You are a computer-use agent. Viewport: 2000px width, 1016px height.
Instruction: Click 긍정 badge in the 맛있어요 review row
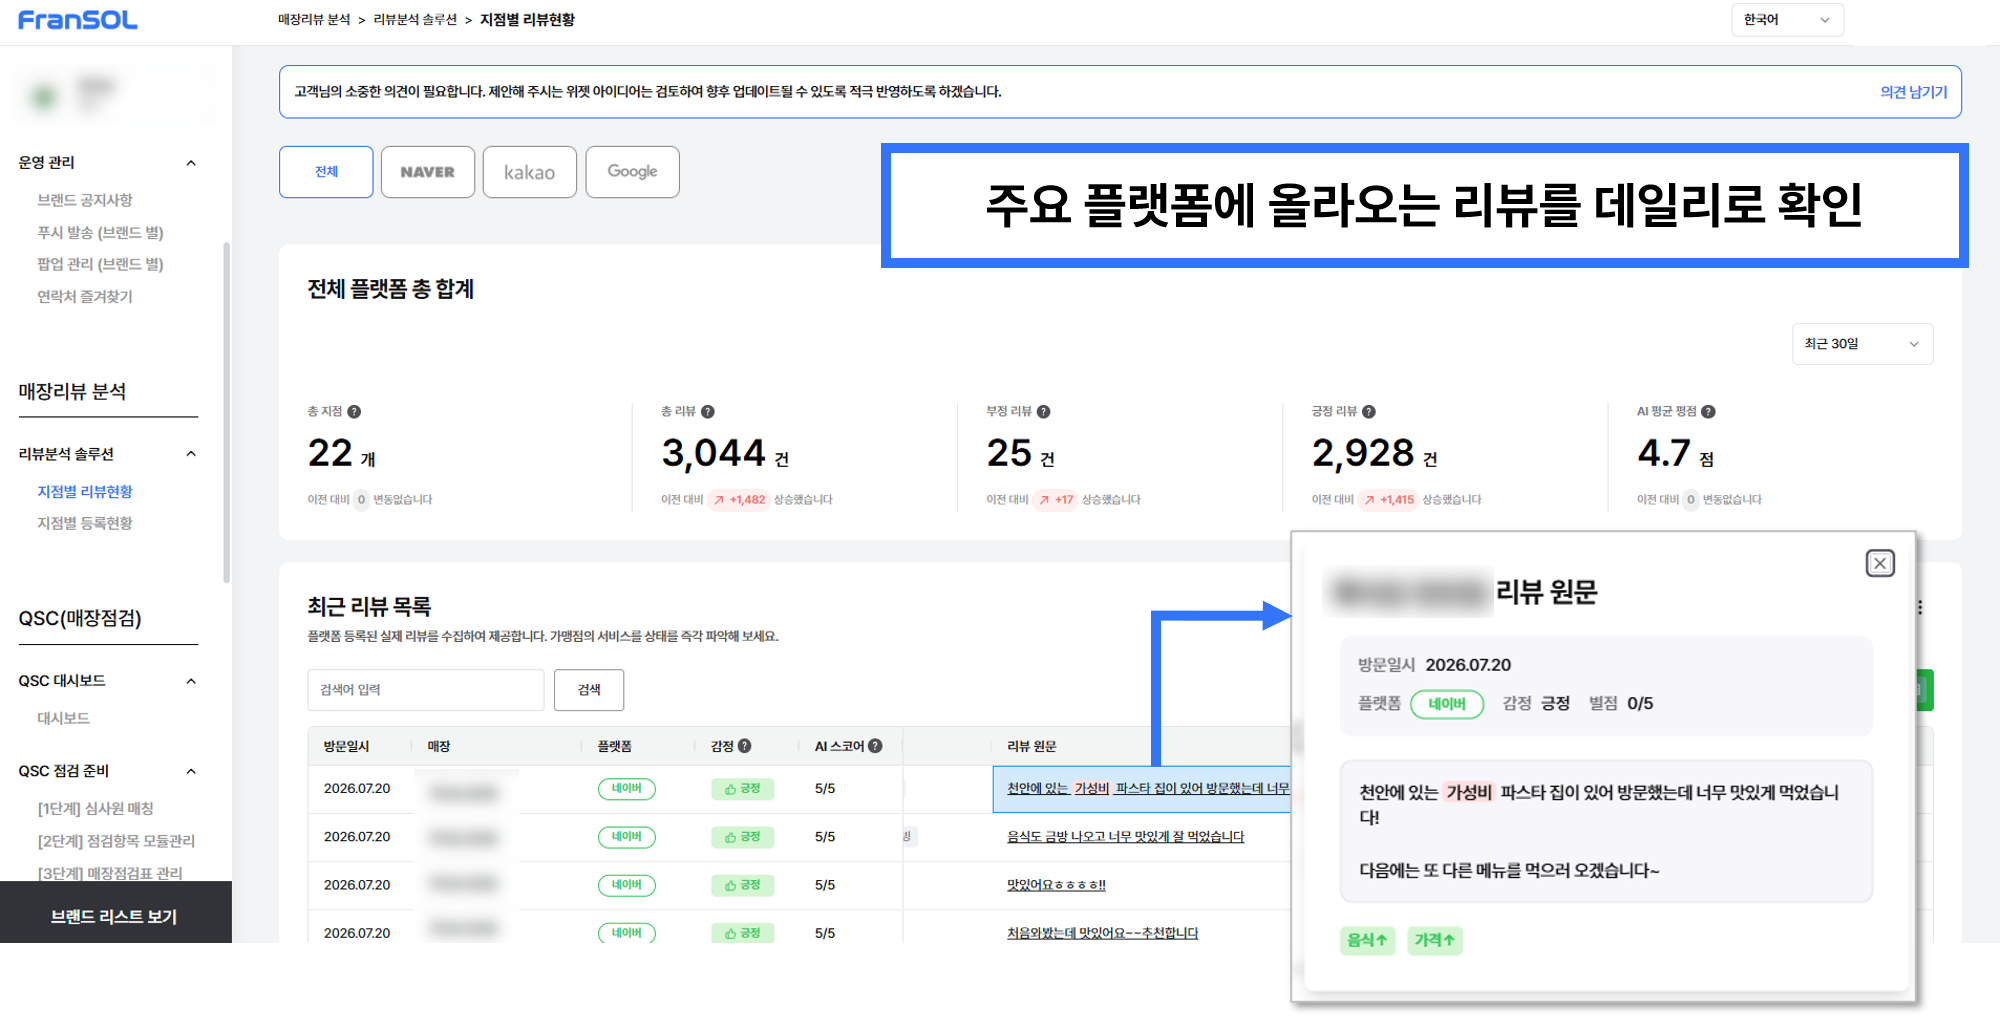743,885
